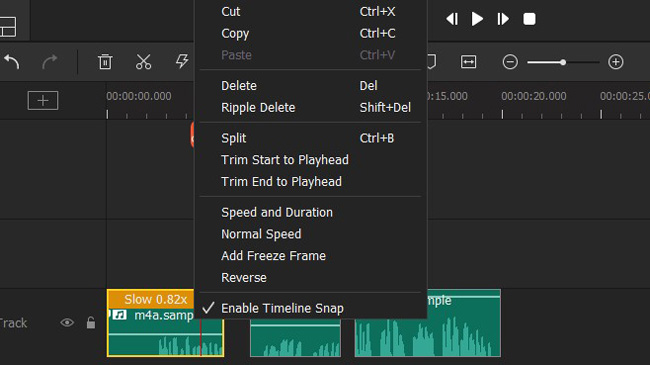
Task: Toggle Enable Timeline Snap option
Action: (311, 308)
